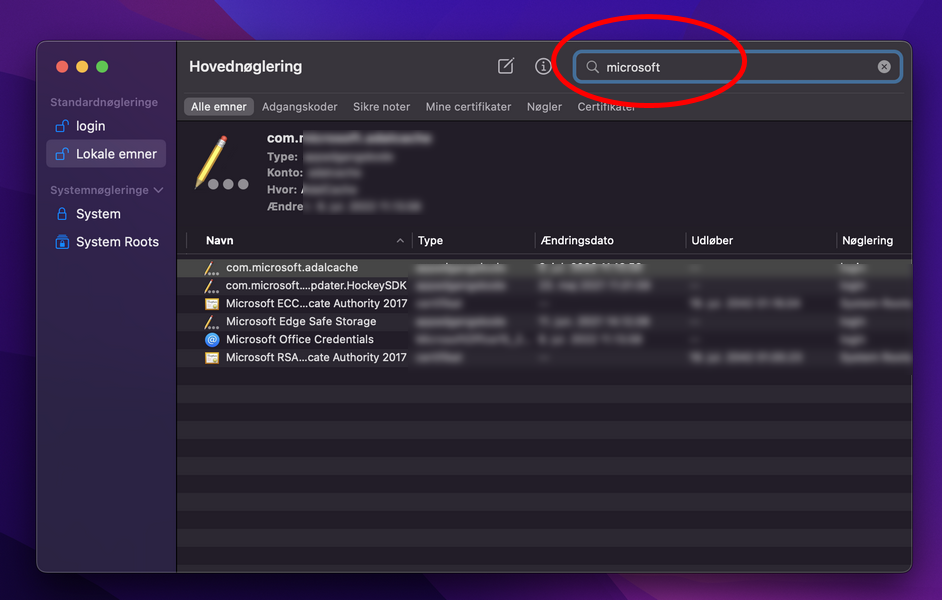942x600 pixels.
Task: Select Microsoft ECC...cate Authority 2017 row
Action: (544, 303)
